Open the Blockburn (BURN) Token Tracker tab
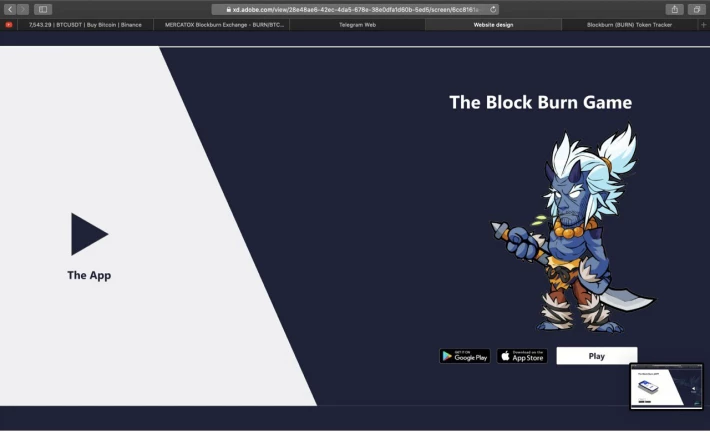This screenshot has width=710, height=444. click(x=629, y=25)
